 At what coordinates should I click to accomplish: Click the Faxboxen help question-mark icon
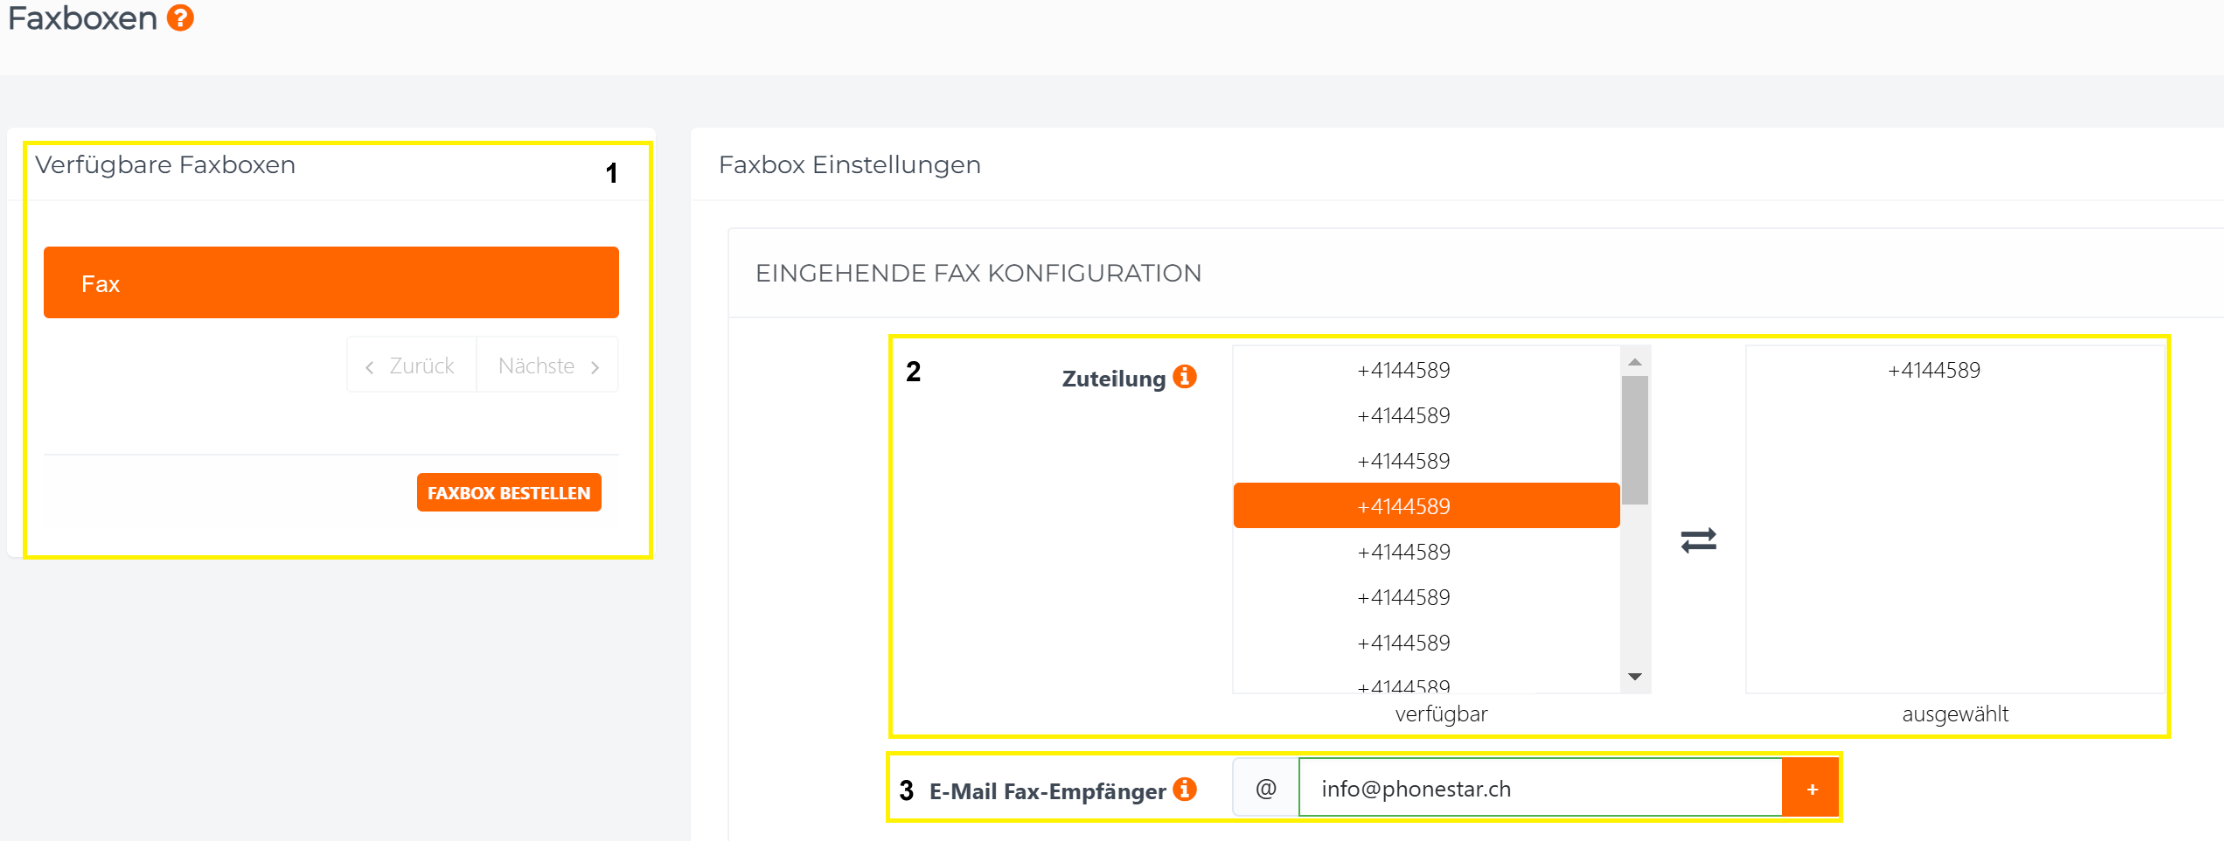click(x=180, y=18)
